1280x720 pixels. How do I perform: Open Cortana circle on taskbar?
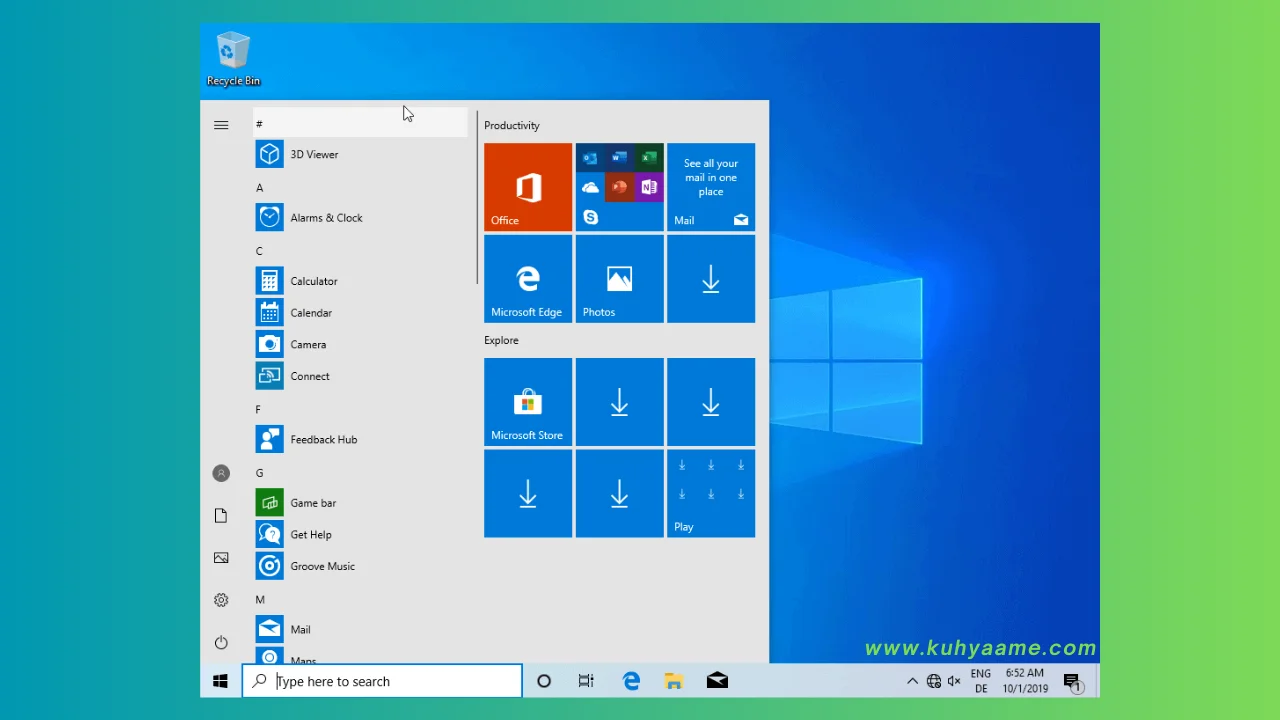[544, 681]
